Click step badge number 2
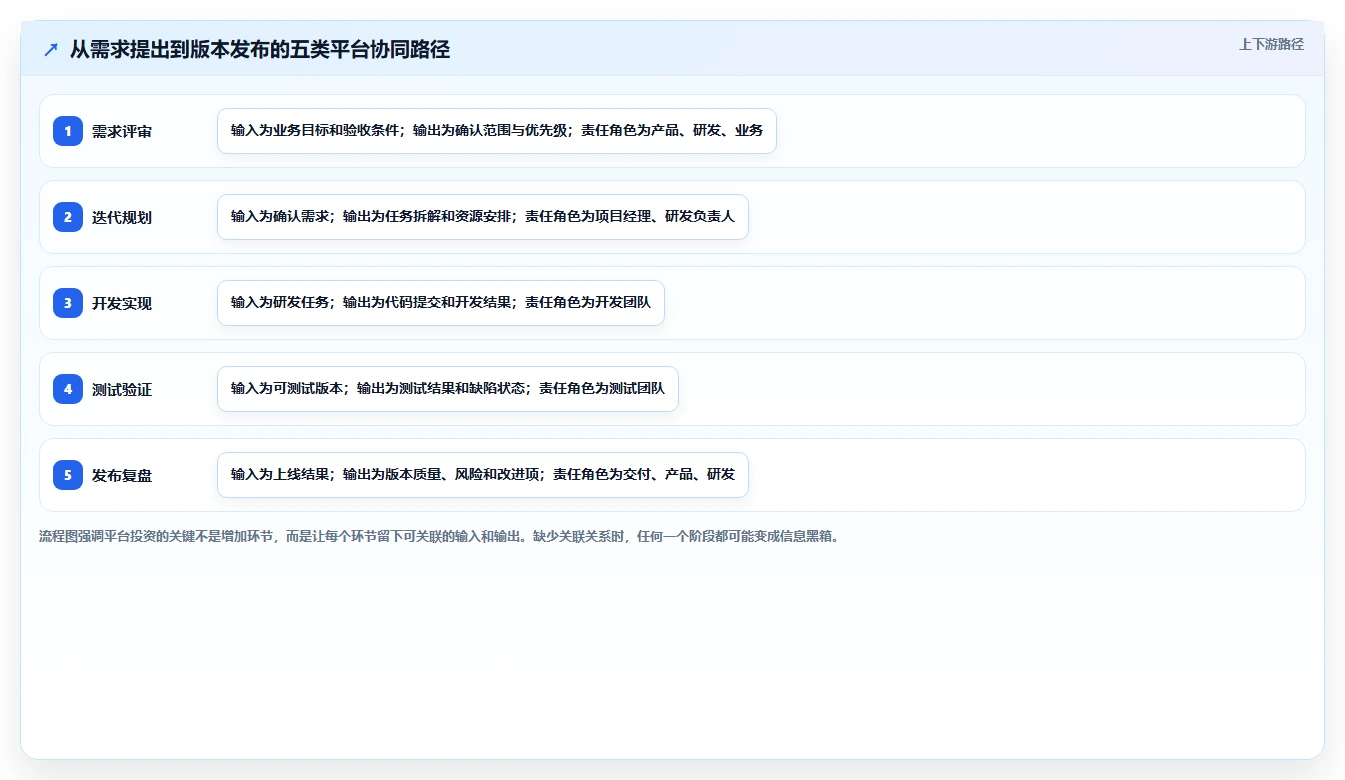 click(x=68, y=217)
